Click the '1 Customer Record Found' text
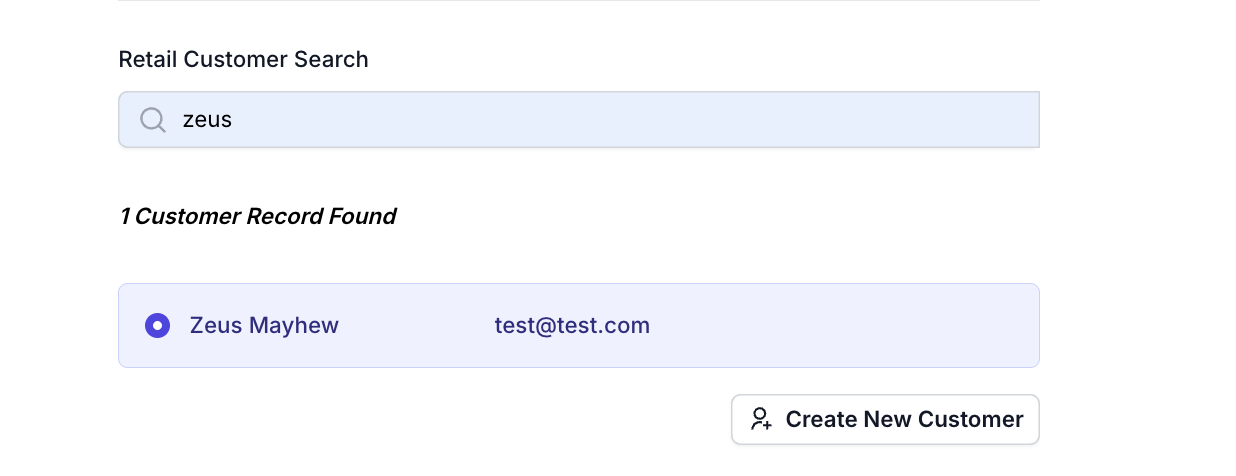This screenshot has width=1236, height=476. (258, 216)
